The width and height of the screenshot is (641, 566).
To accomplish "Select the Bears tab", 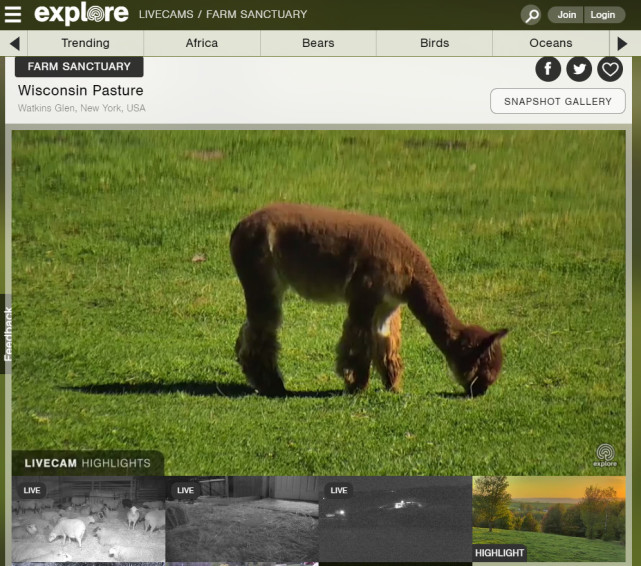I will tap(318, 43).
